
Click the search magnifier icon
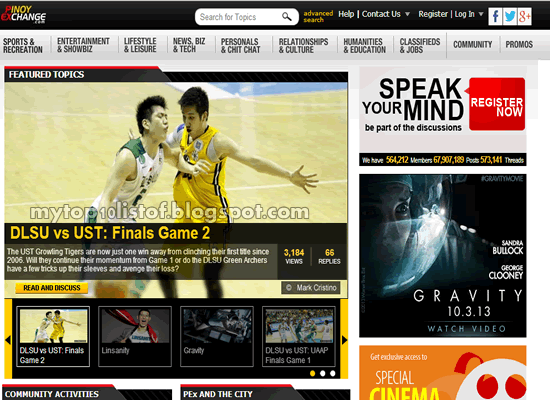pos(287,16)
